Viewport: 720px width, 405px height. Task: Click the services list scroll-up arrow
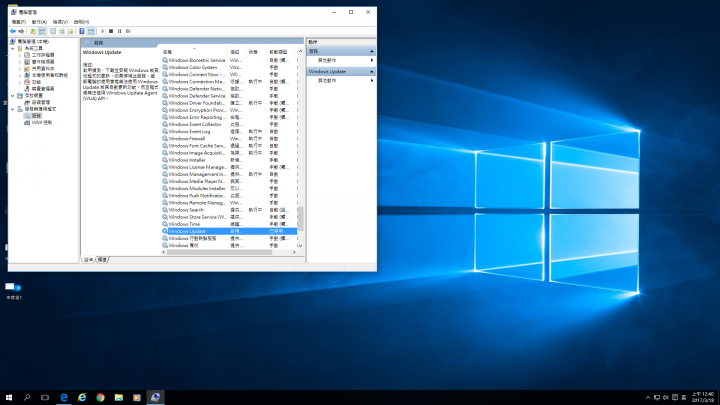pyautogui.click(x=300, y=51)
